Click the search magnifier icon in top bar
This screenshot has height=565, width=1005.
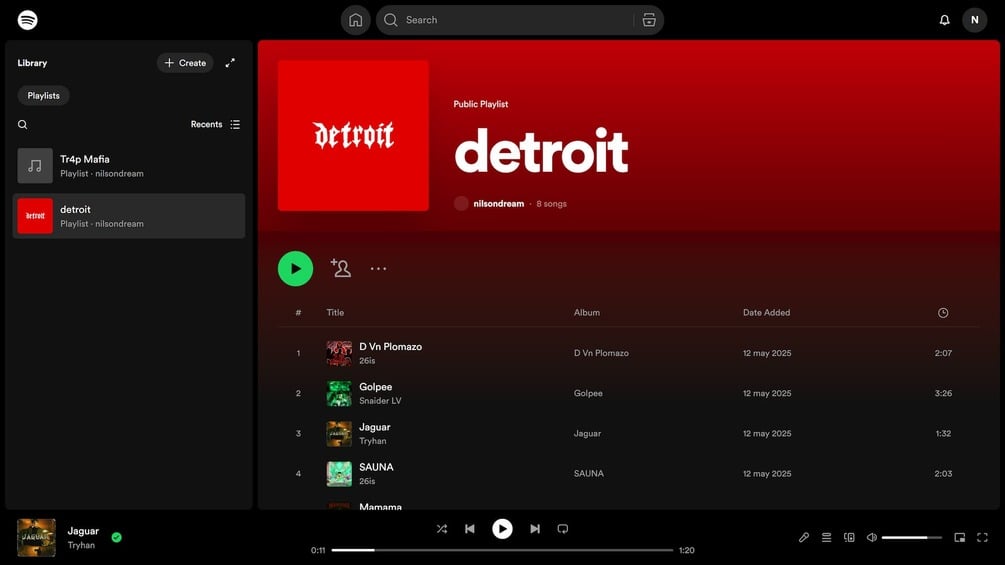click(x=390, y=20)
